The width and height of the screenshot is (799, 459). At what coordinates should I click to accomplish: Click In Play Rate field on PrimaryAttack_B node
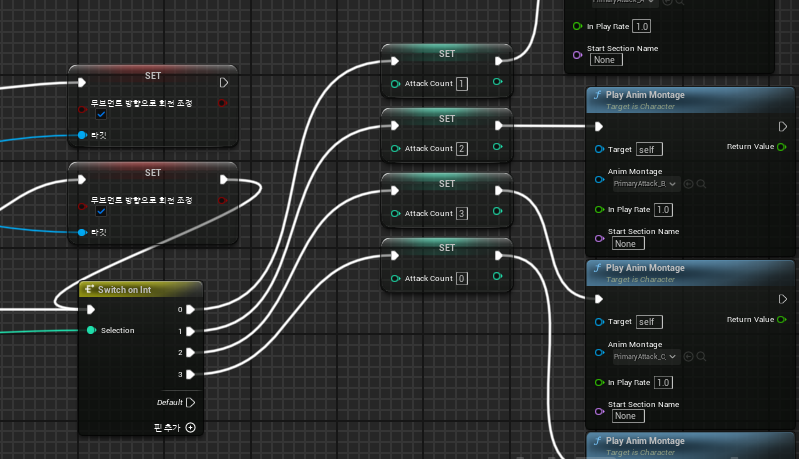point(663,210)
